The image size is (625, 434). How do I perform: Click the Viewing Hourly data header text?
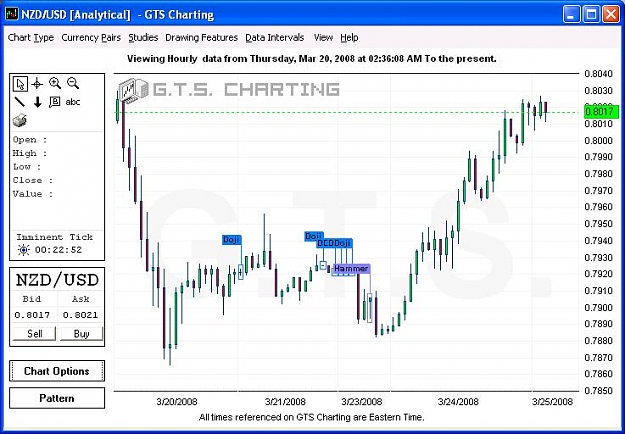pyautogui.click(x=312, y=59)
